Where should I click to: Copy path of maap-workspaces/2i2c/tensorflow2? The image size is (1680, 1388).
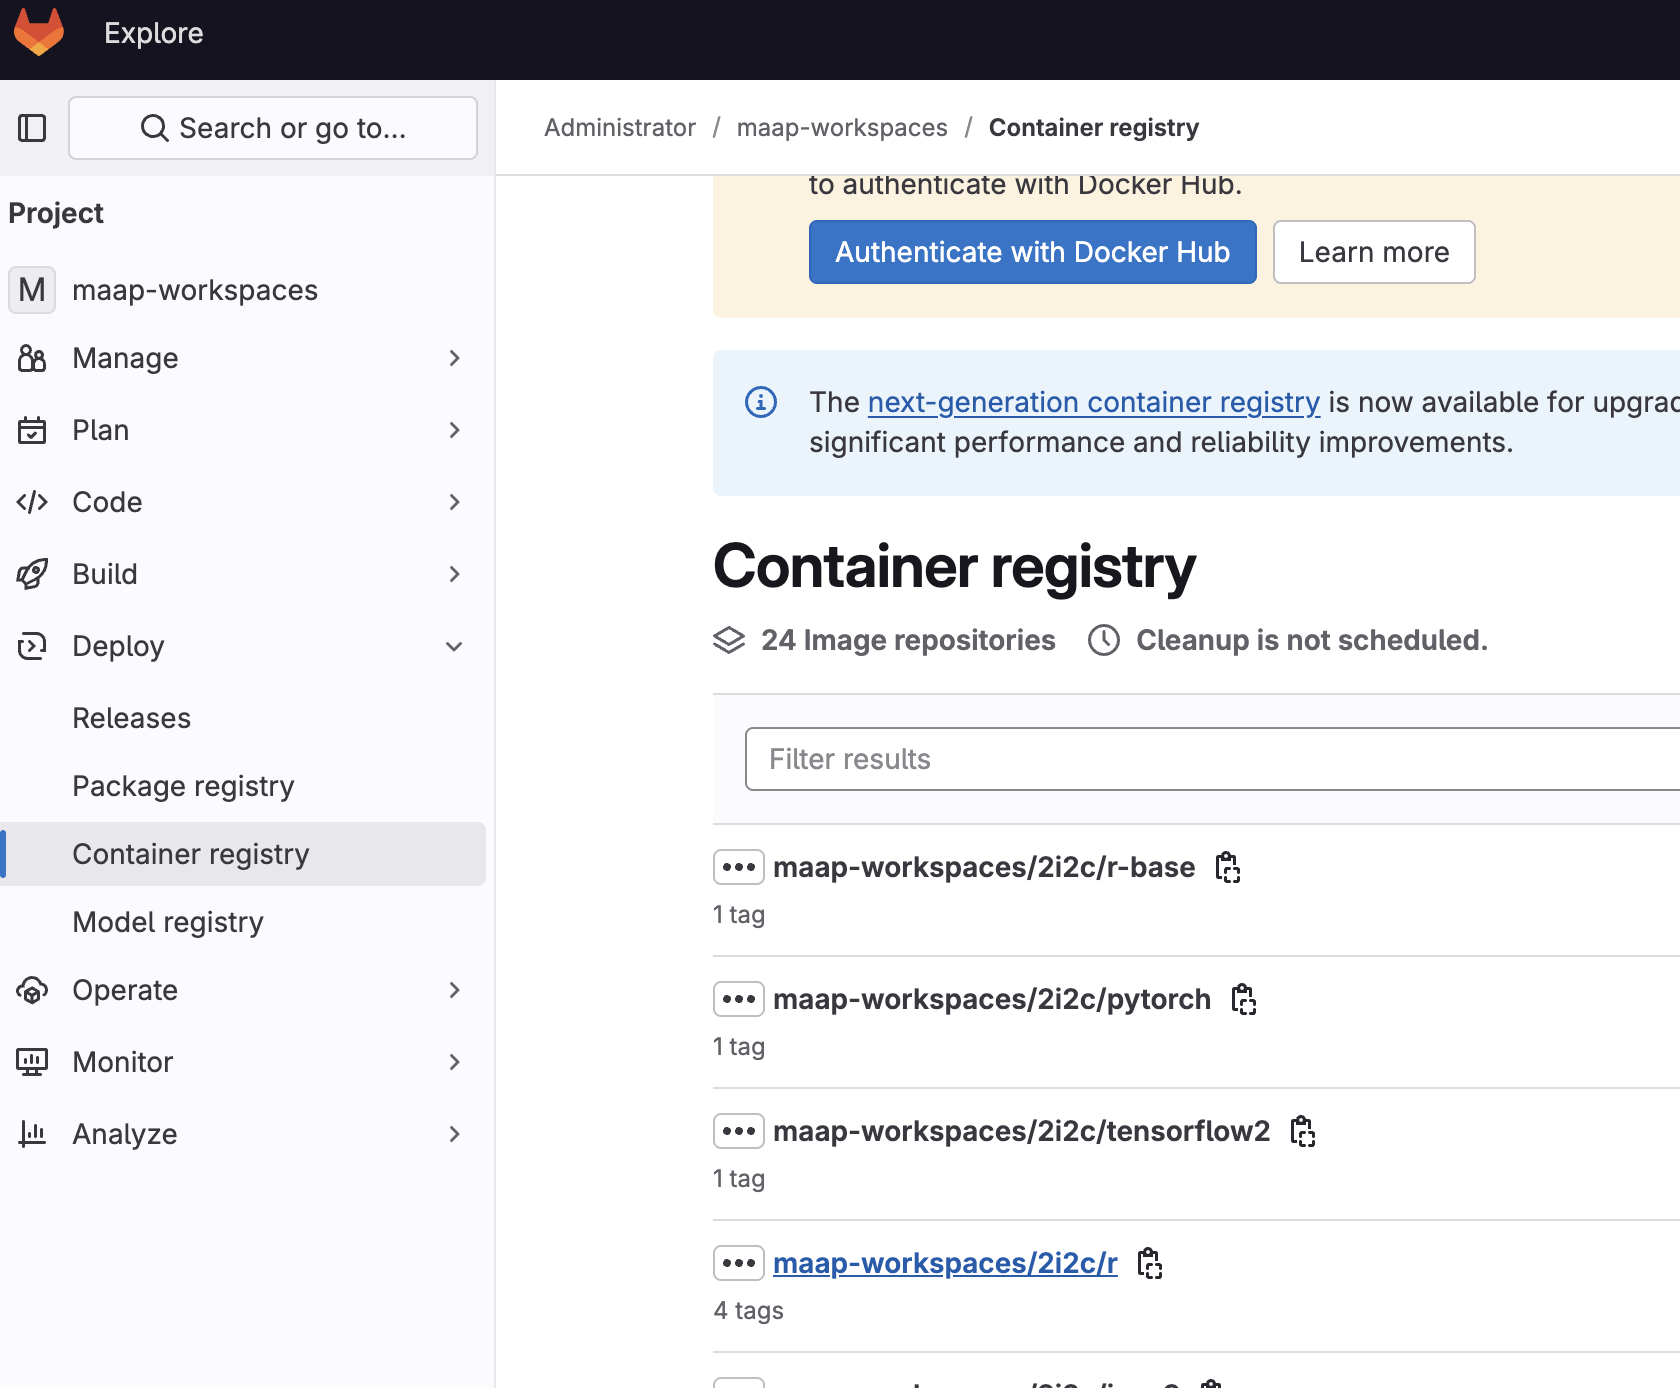point(1302,1131)
